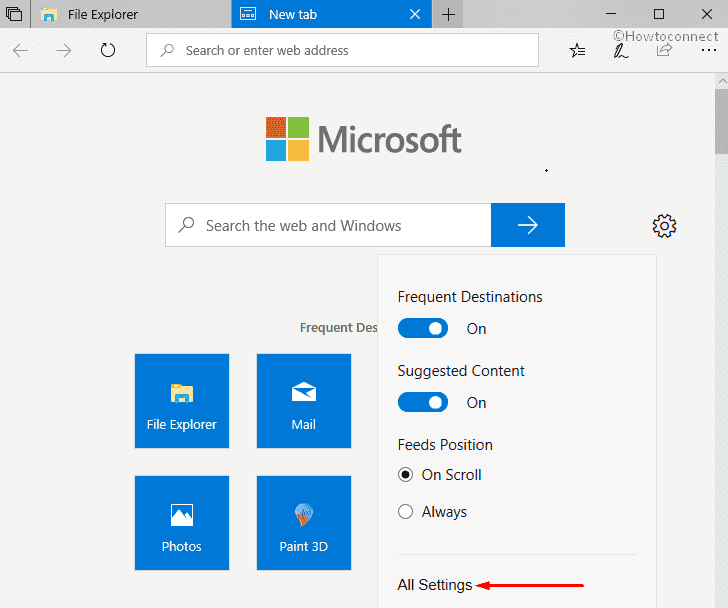Open All Settings link
728x608 pixels.
[x=435, y=585]
